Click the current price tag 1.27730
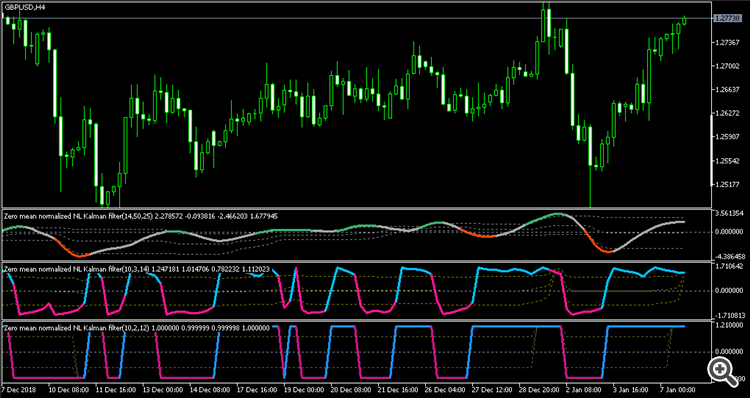The image size is (750, 398). click(x=727, y=18)
